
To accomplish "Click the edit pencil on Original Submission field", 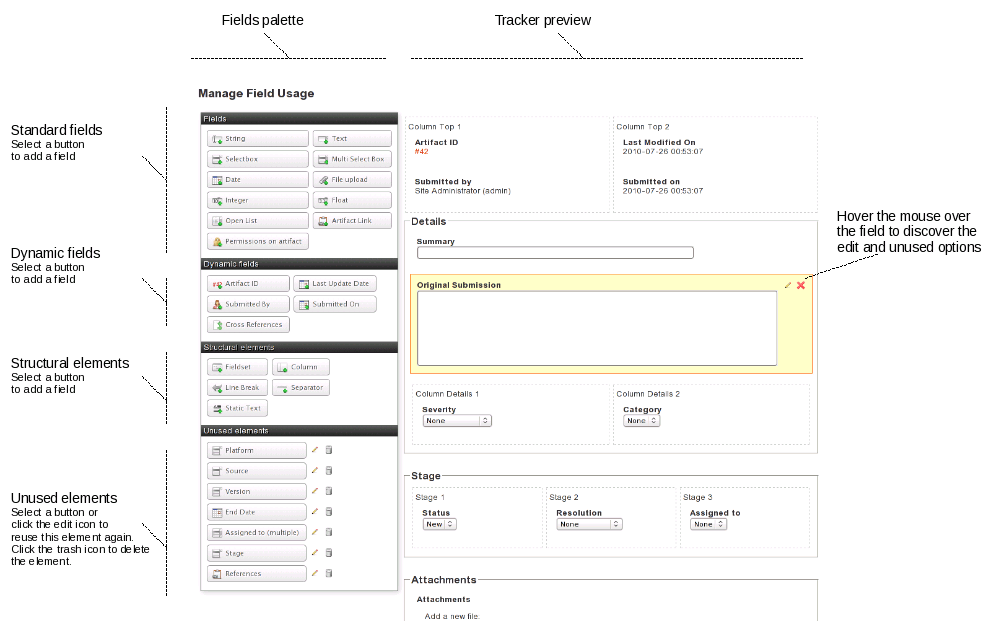I will pos(788,284).
